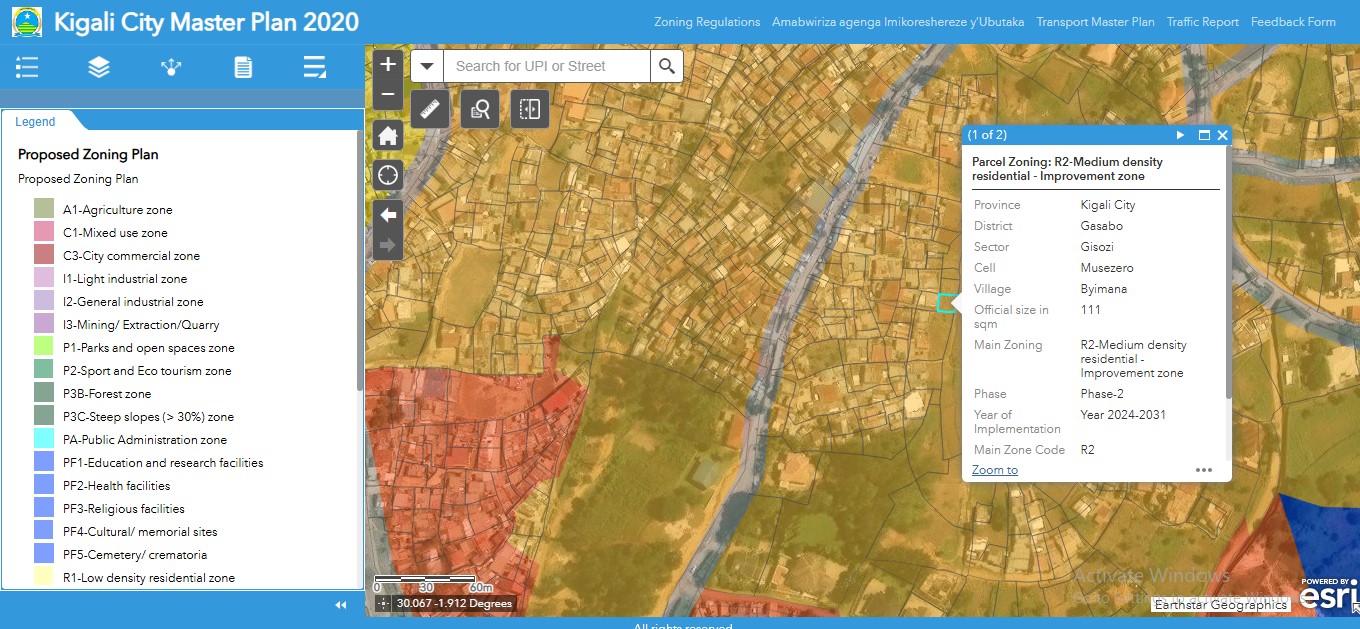The height and width of the screenshot is (629, 1360).
Task: Open the document page widget icon
Action: click(x=243, y=67)
